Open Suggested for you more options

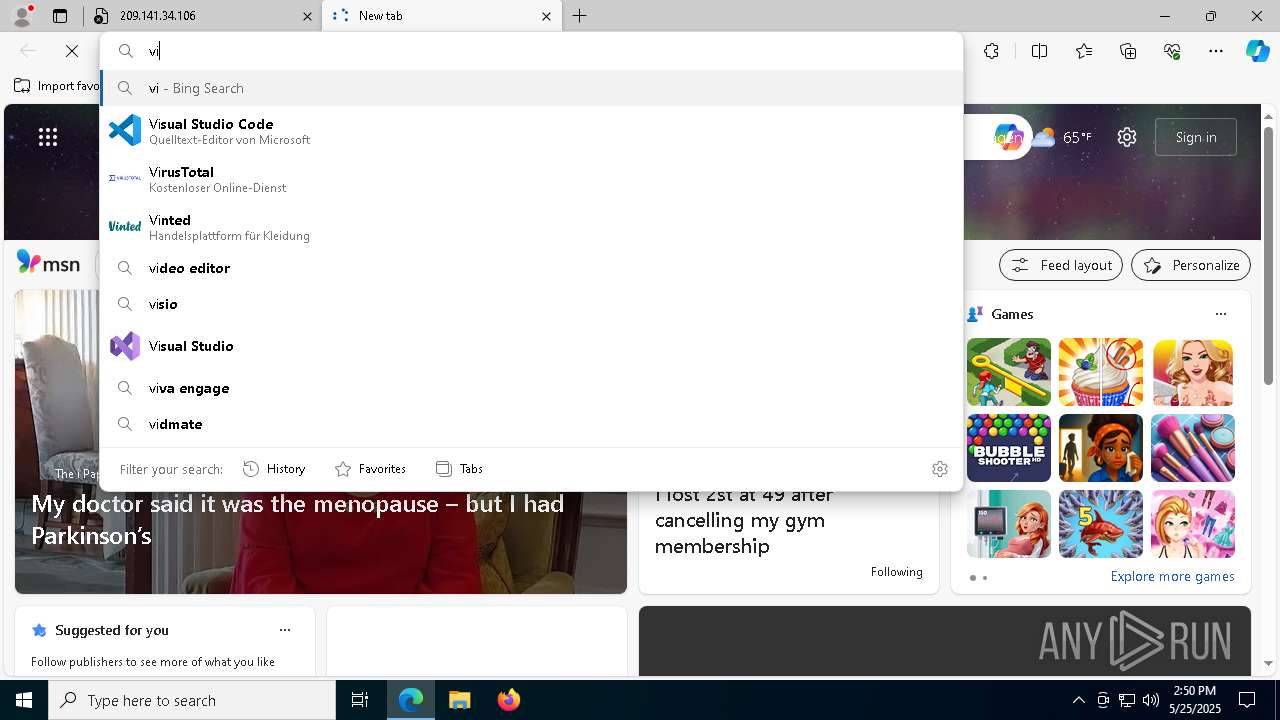coord(285,630)
